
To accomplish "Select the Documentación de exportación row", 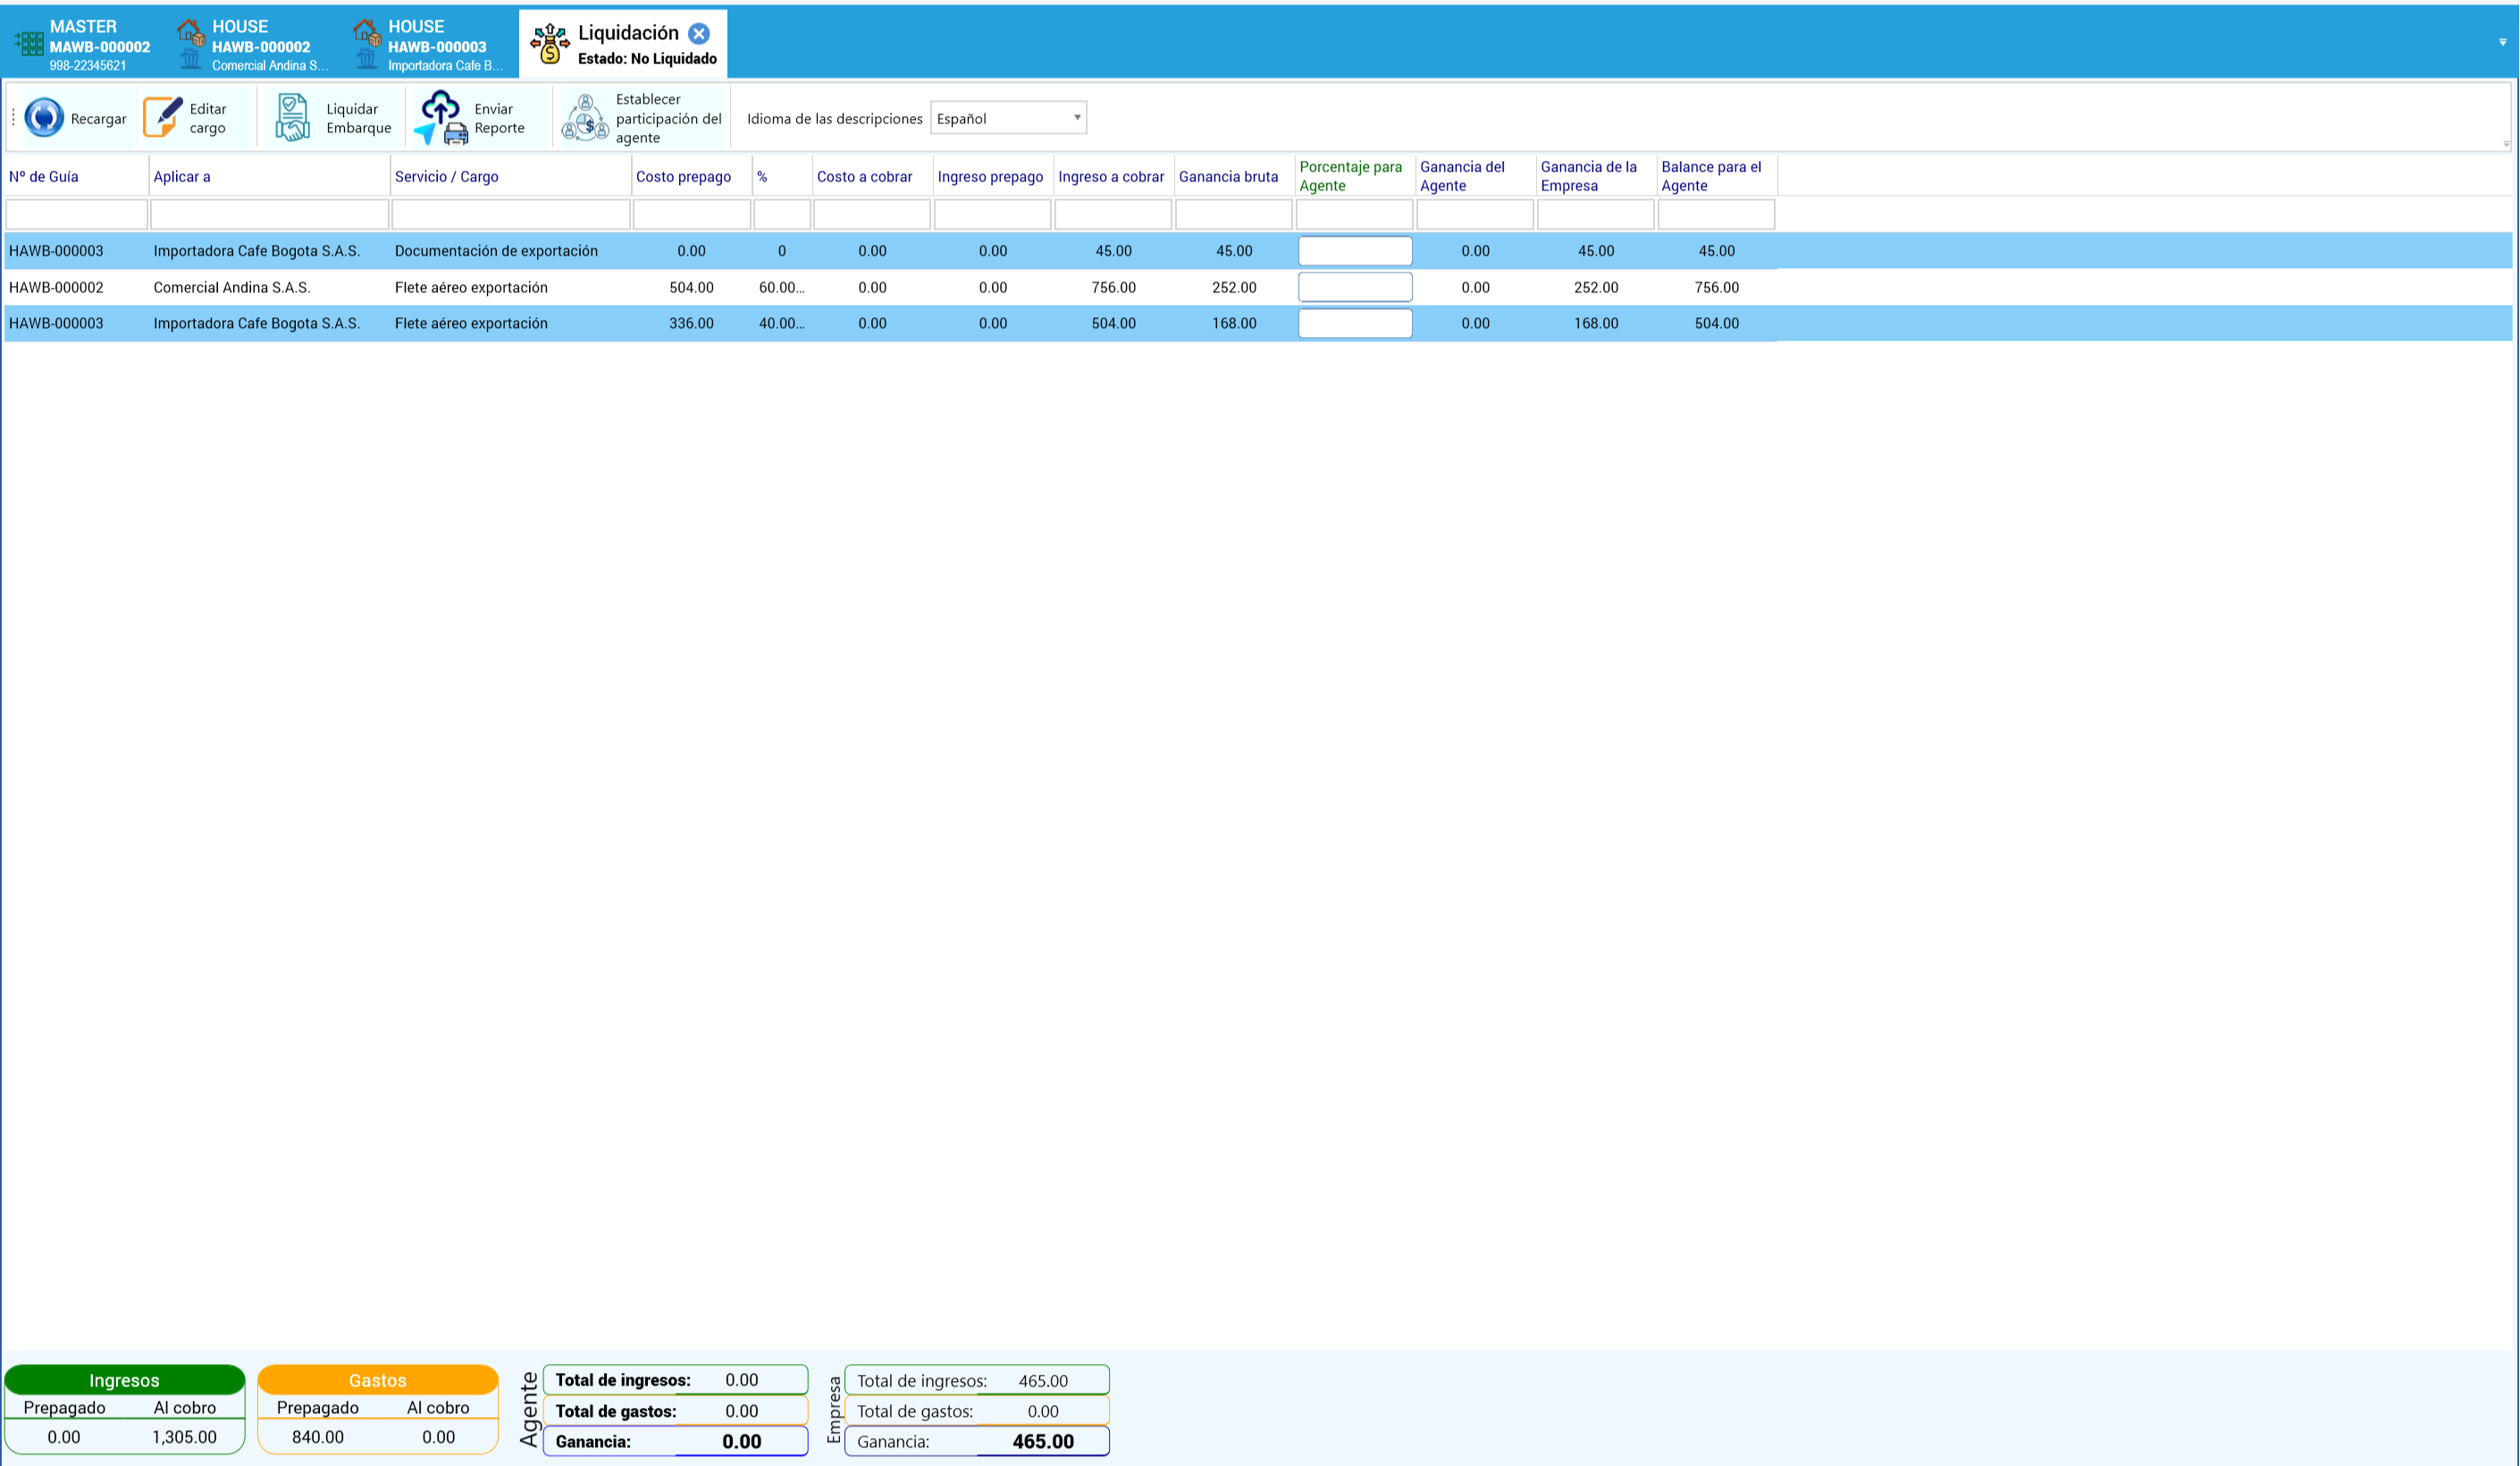I will (1258, 251).
